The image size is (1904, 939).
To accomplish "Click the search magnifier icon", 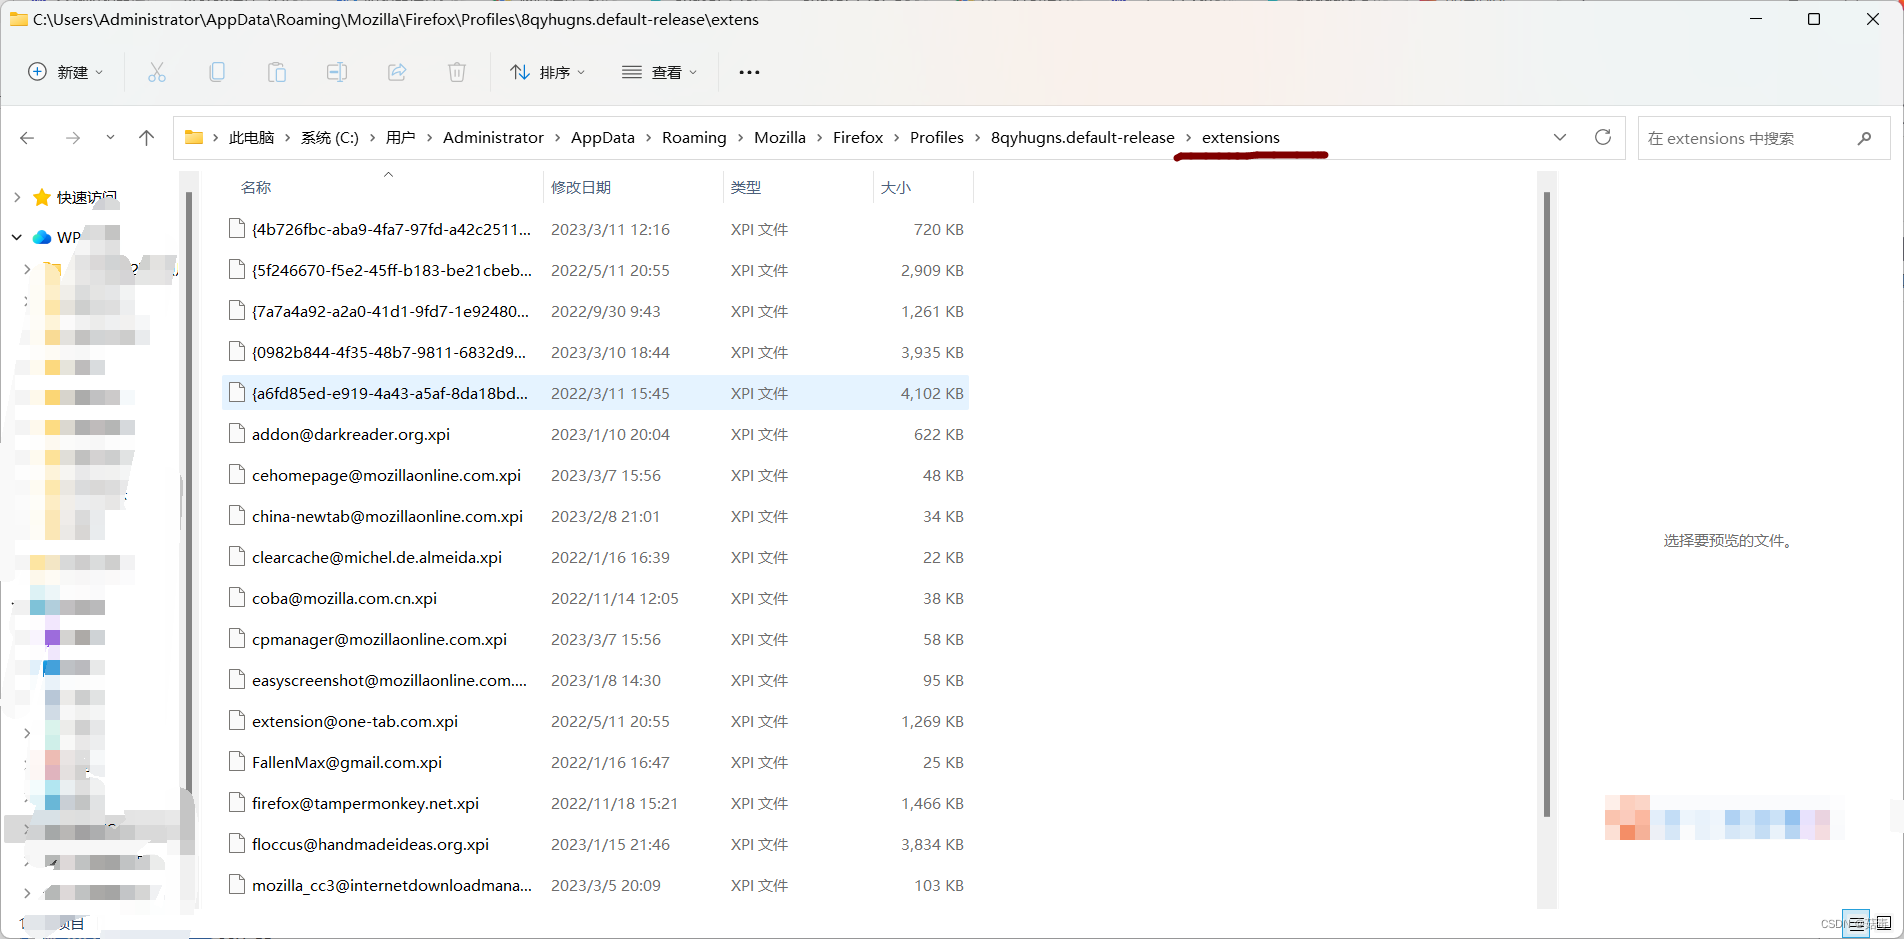I will click(x=1865, y=139).
